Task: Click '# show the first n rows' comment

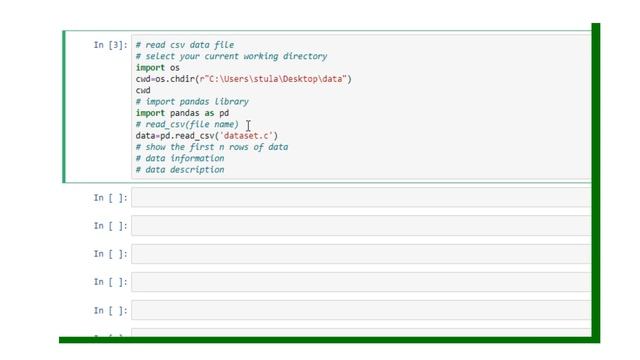Action: 212,147
